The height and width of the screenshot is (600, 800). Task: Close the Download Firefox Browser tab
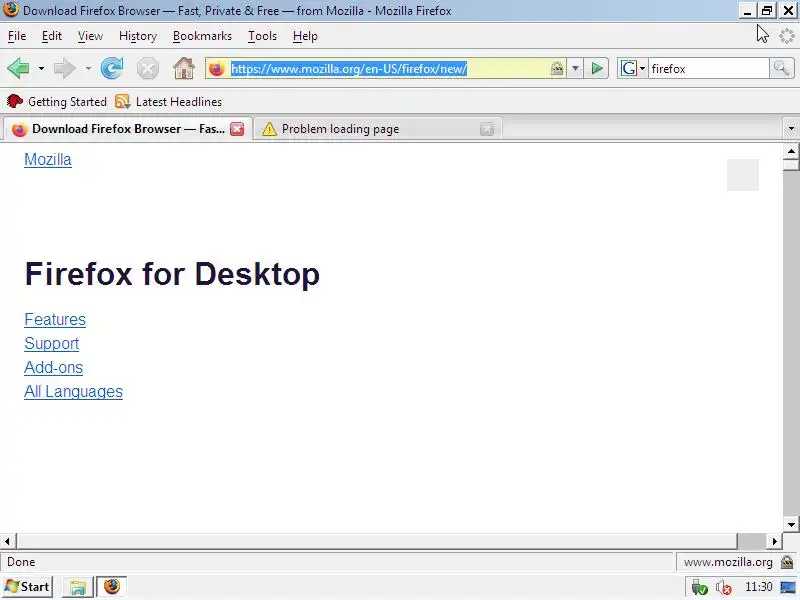click(237, 129)
